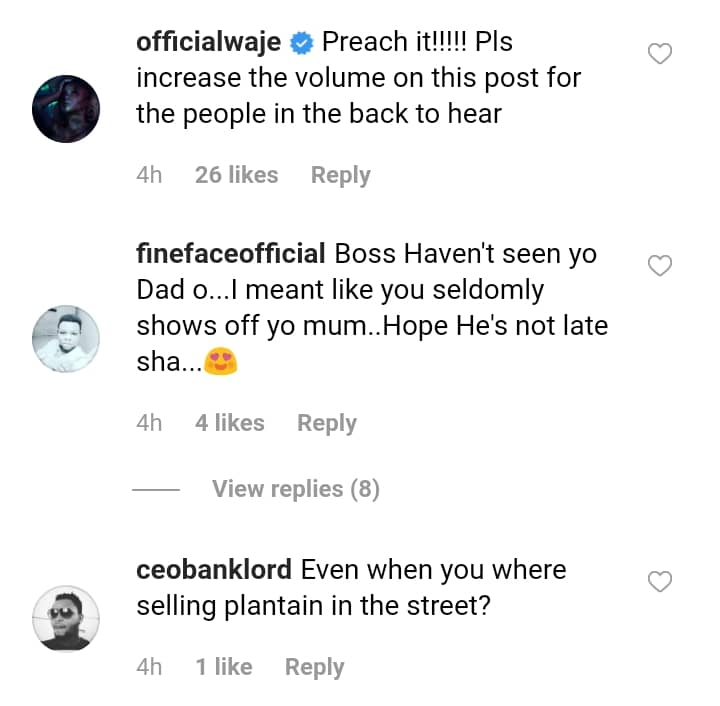Viewport: 720px width, 706px height.
Task: View who gave 4 likes
Action: pyautogui.click(x=230, y=423)
